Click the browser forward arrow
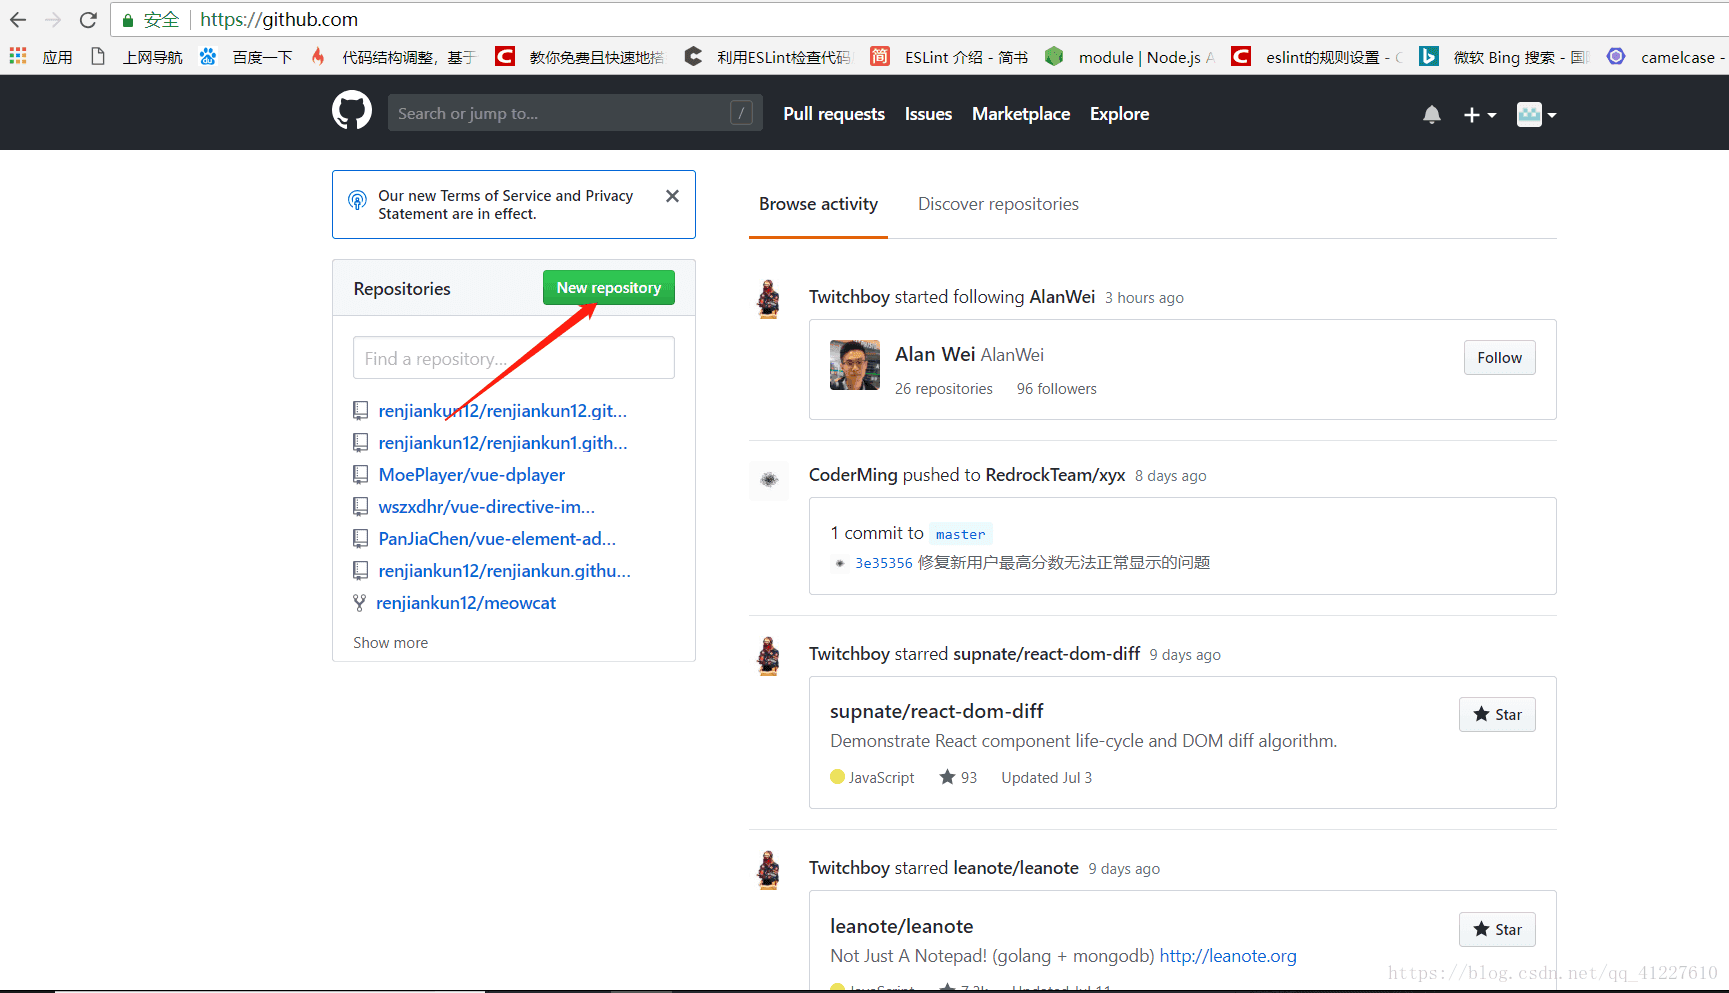 tap(53, 19)
